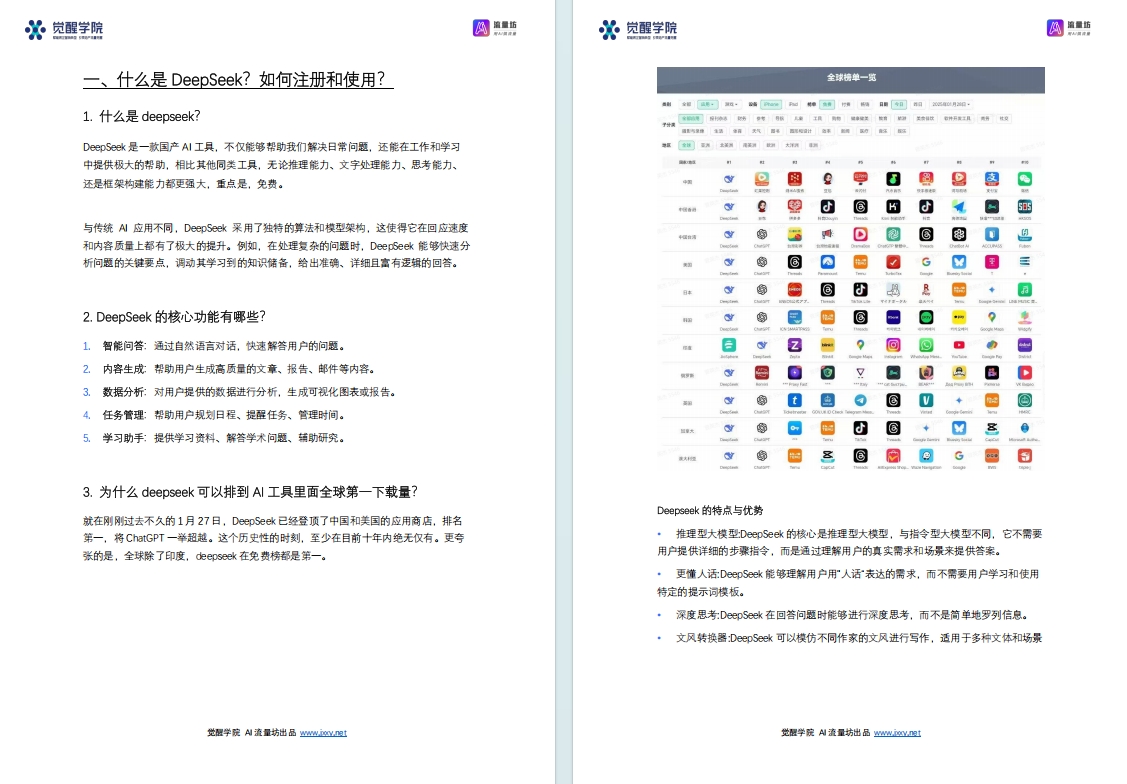Click the Google icon in the 美国 row

(926, 262)
